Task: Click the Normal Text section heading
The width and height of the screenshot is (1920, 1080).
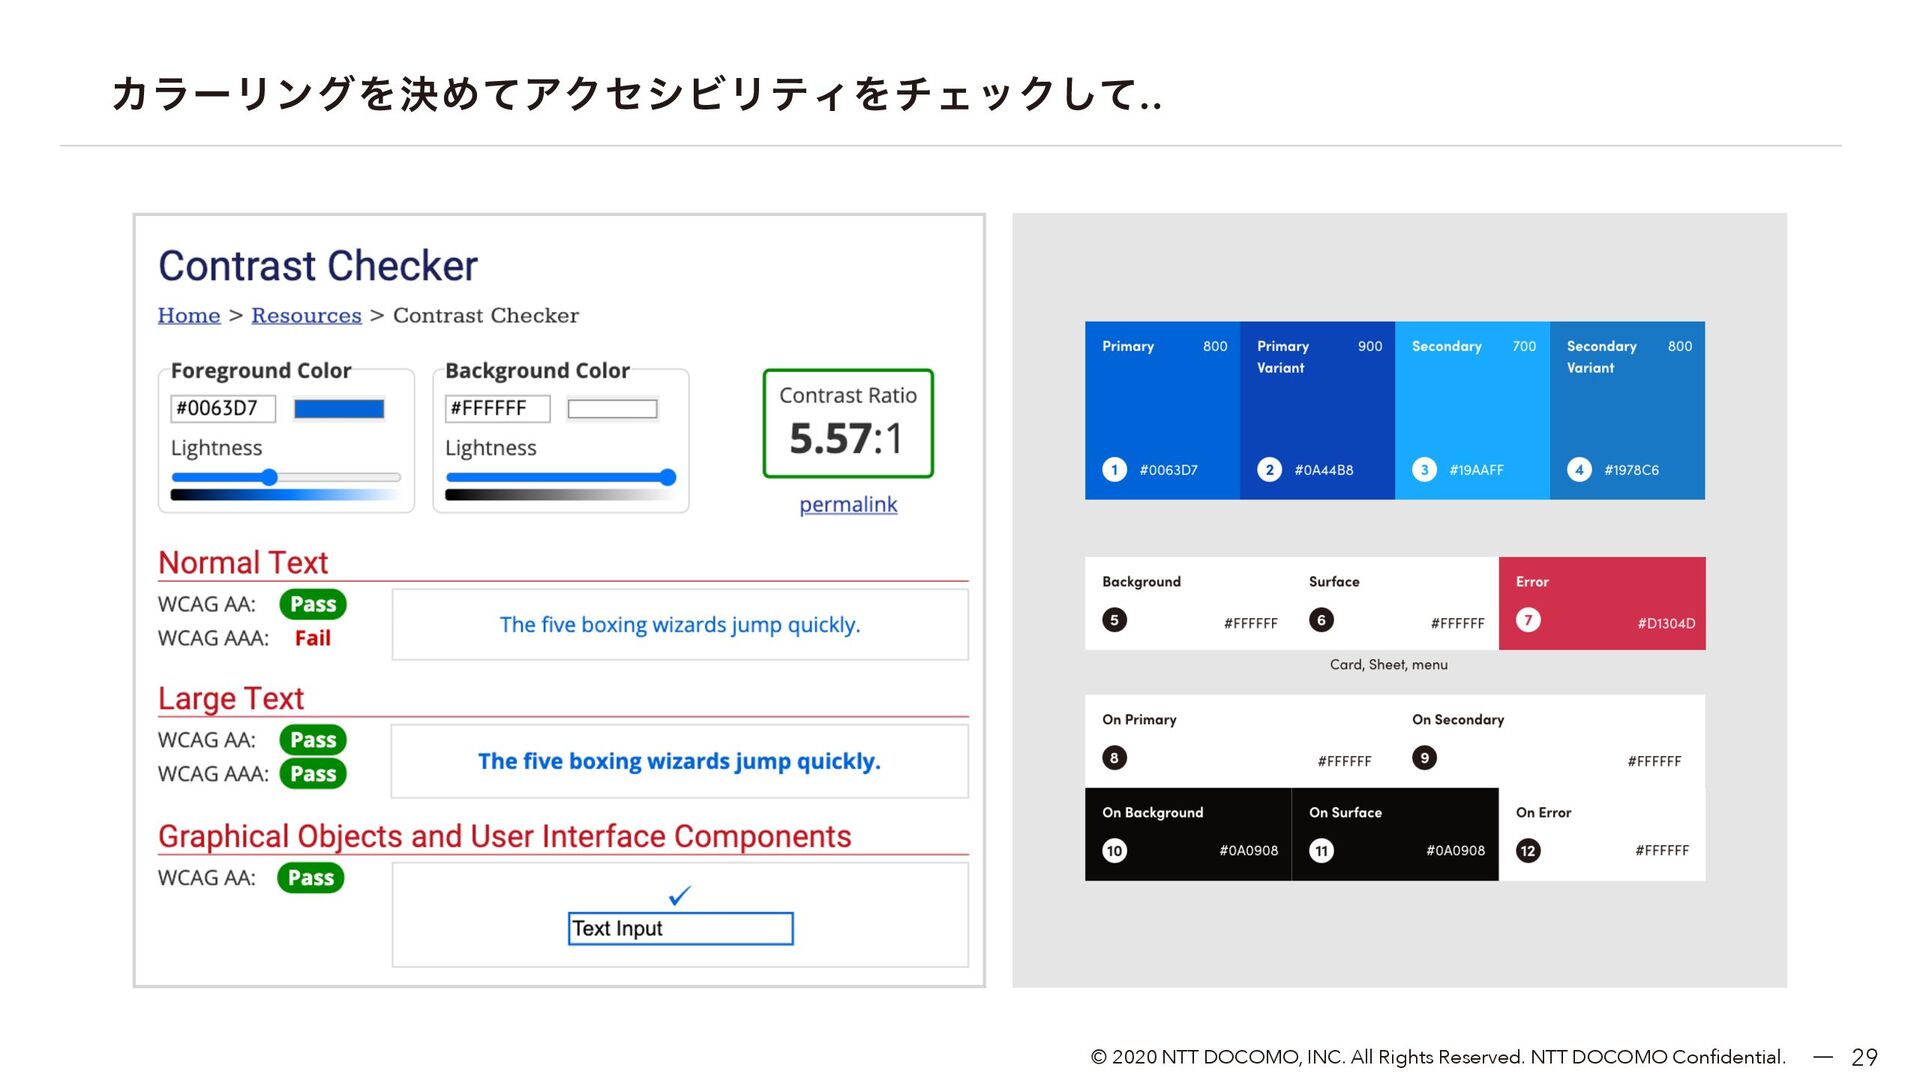Action: [243, 563]
